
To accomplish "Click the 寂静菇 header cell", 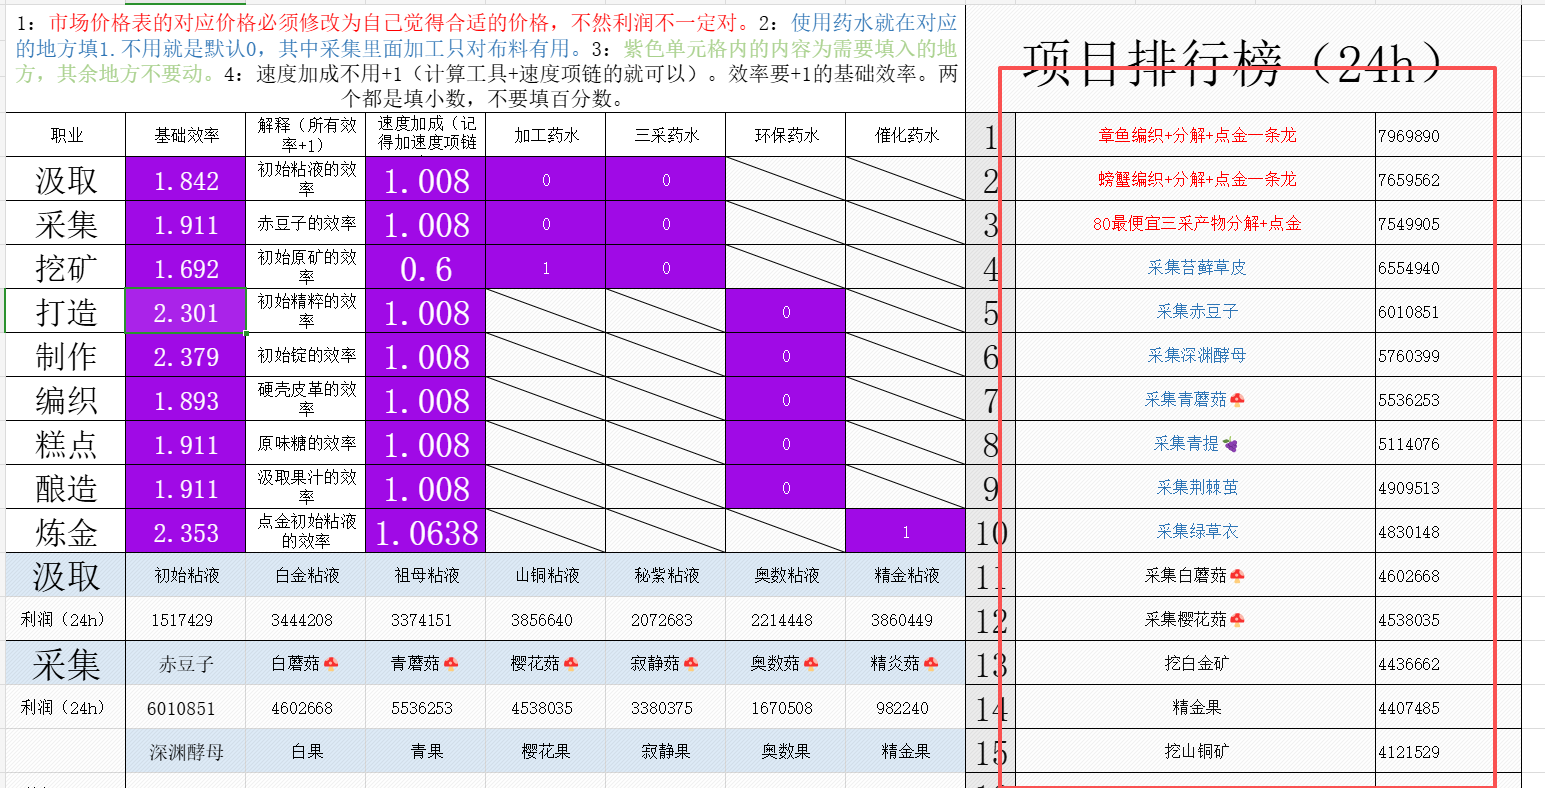I will point(665,663).
